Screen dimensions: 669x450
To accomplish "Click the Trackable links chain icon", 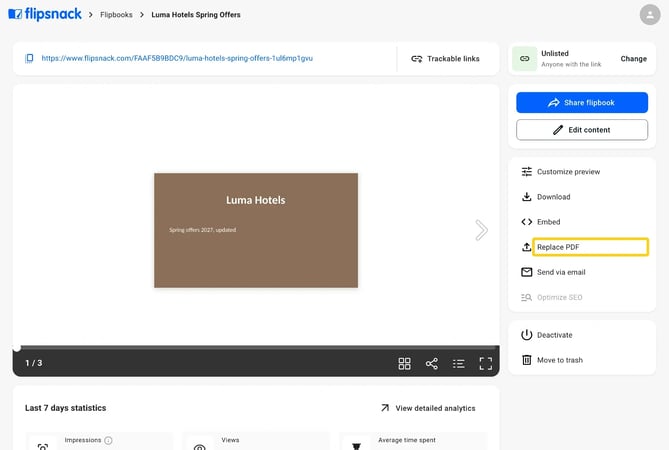I will click(416, 59).
